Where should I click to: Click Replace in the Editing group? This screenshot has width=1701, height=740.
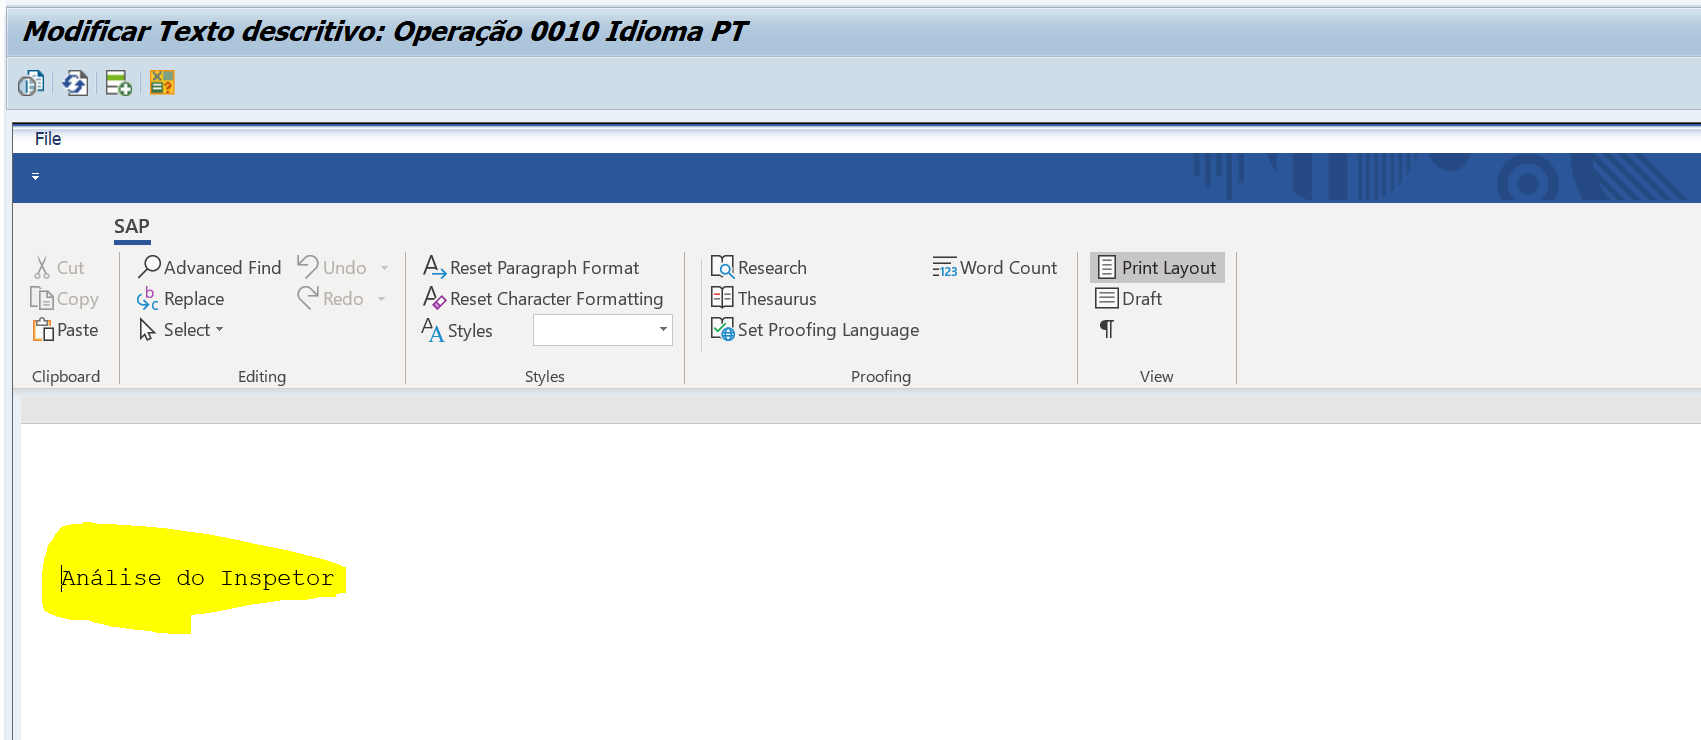coord(181,299)
